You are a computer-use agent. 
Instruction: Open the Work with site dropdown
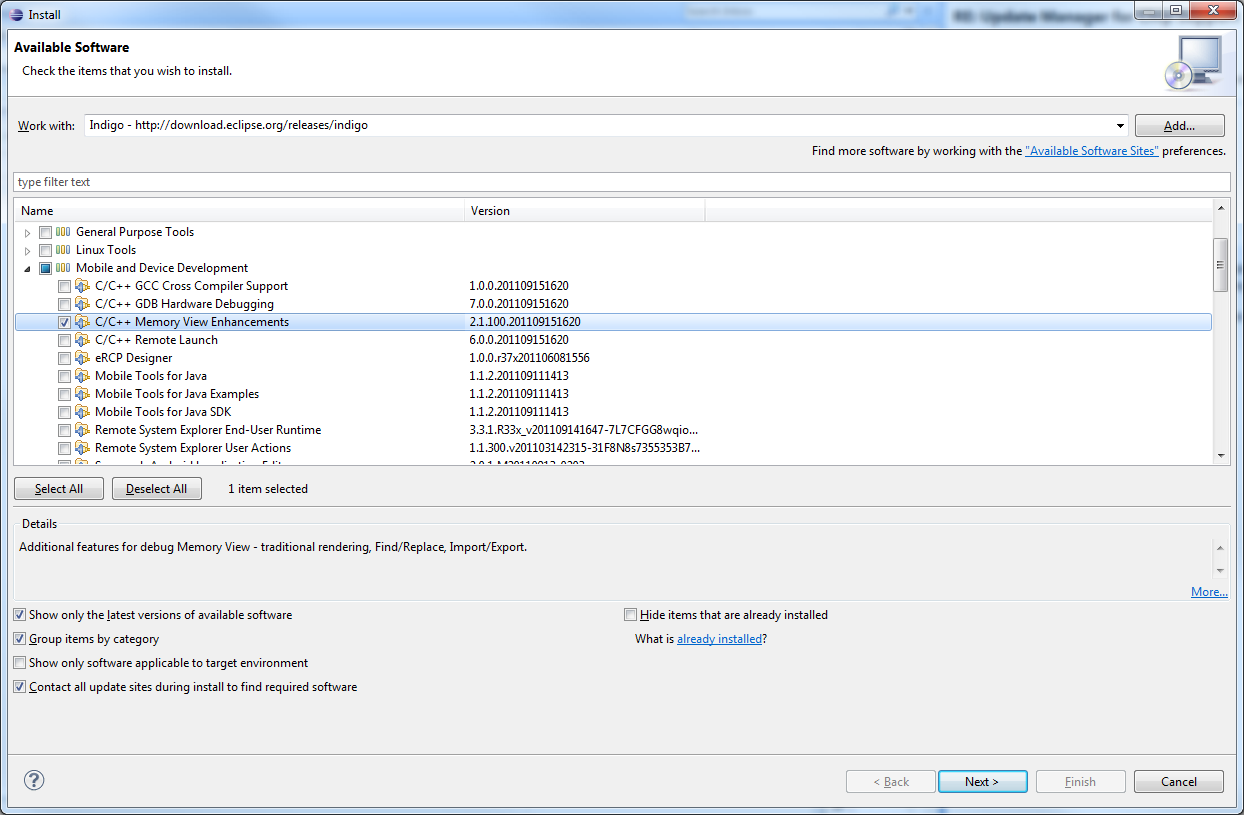click(x=1121, y=126)
